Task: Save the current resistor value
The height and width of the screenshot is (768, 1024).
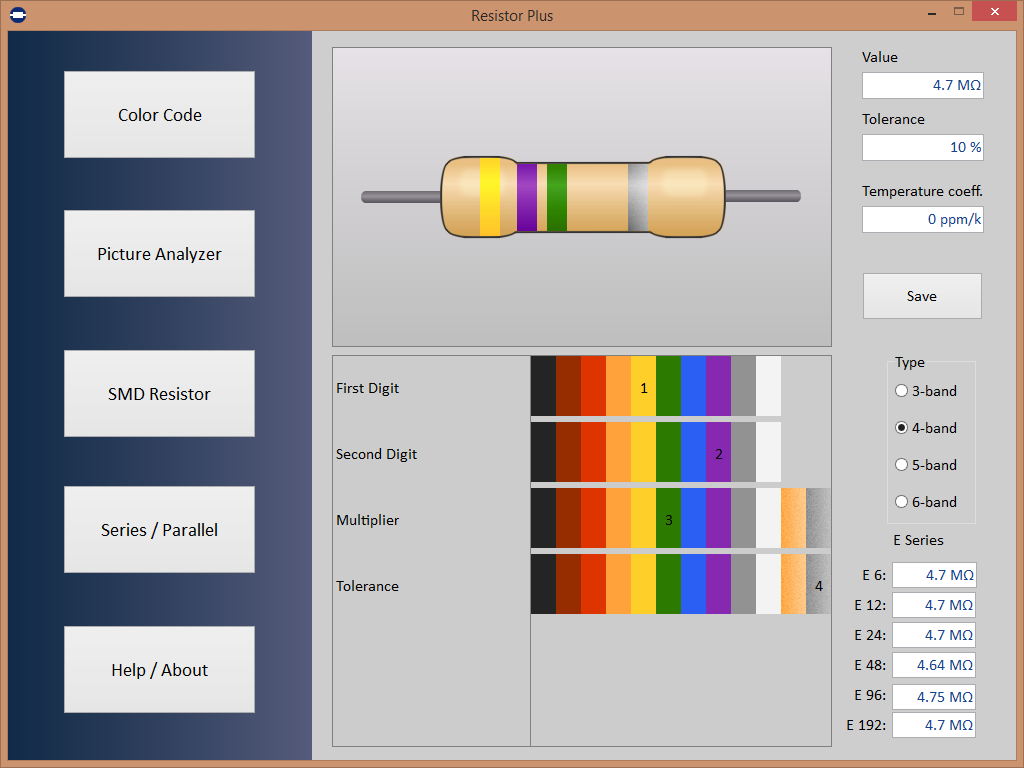Action: pos(921,296)
